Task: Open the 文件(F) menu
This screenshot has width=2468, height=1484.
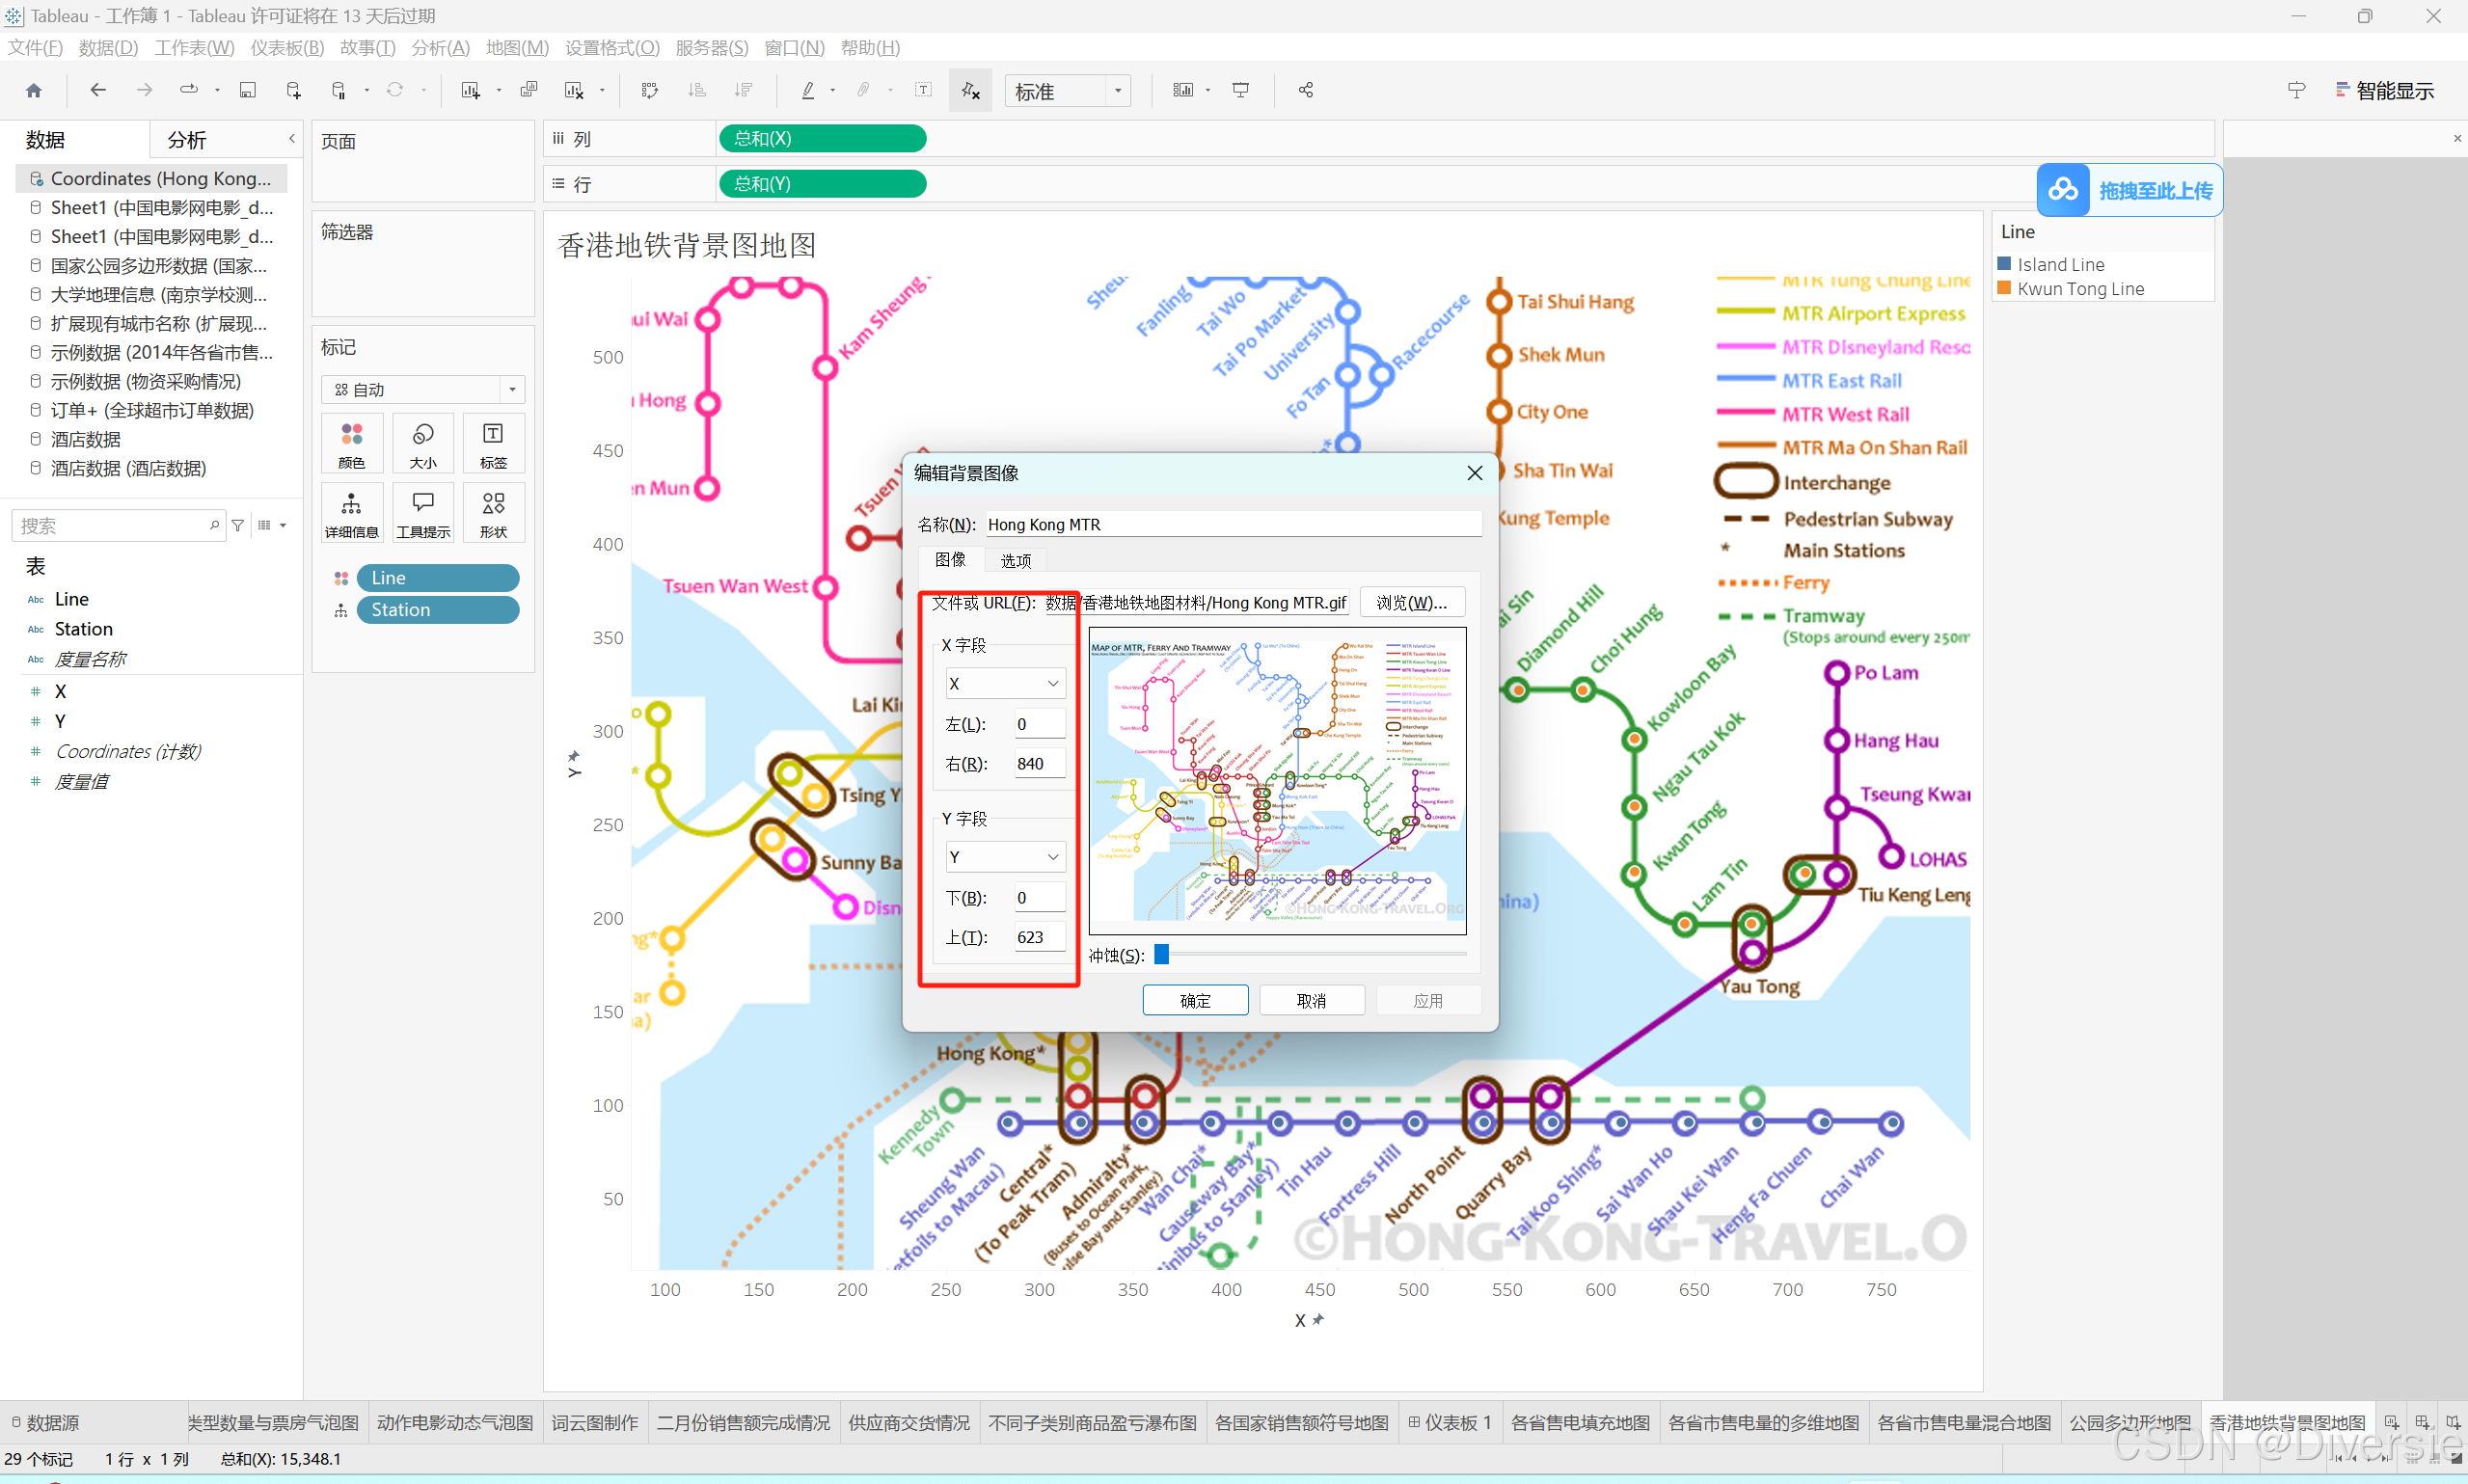Action: coord(35,48)
